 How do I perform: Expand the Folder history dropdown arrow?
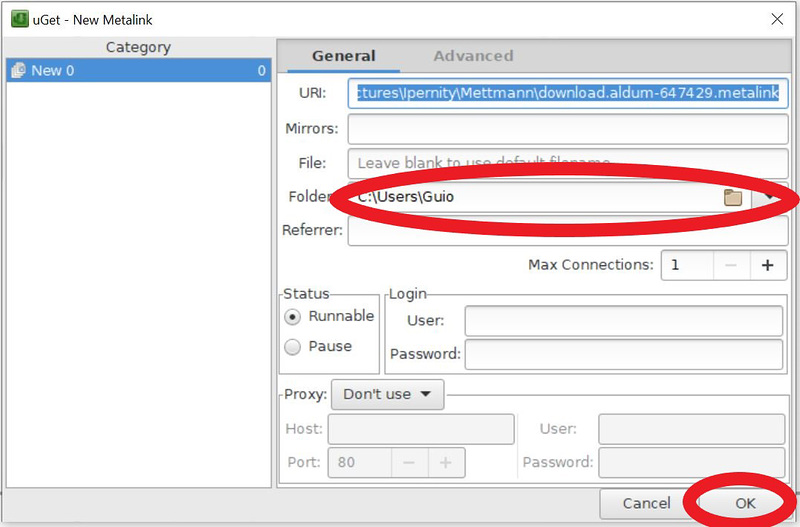click(x=769, y=197)
